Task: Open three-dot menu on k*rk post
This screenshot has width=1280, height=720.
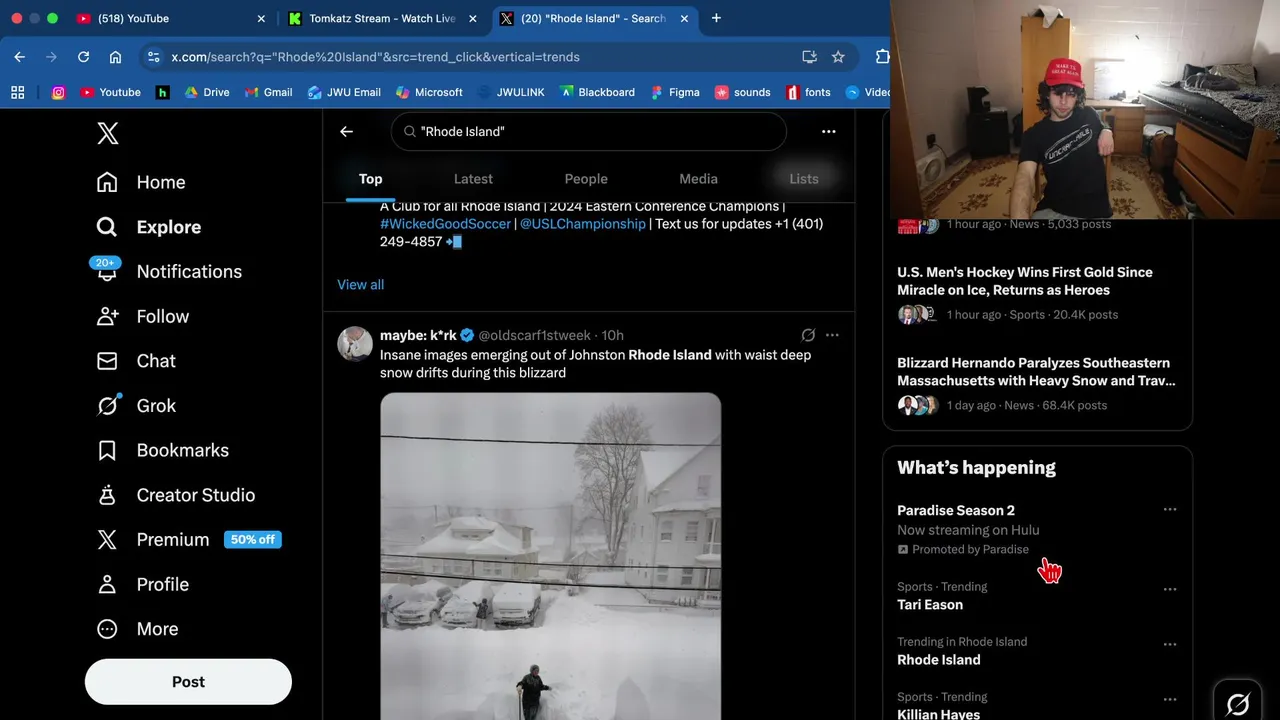Action: tap(832, 335)
